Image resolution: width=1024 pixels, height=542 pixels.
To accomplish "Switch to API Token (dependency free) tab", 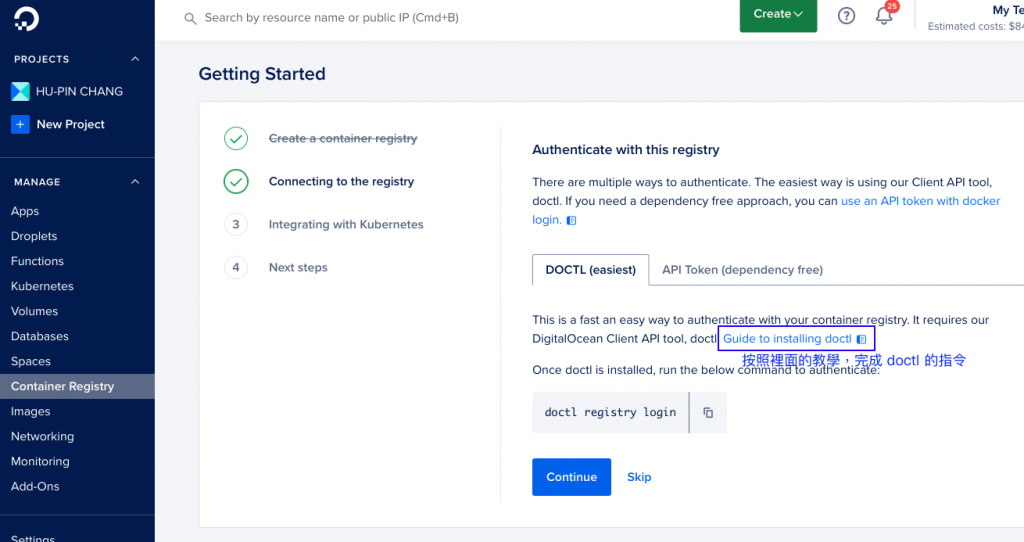I will (743, 270).
